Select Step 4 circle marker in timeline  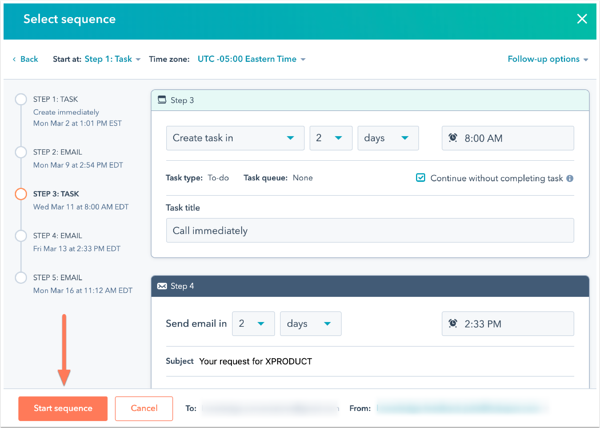click(x=21, y=236)
